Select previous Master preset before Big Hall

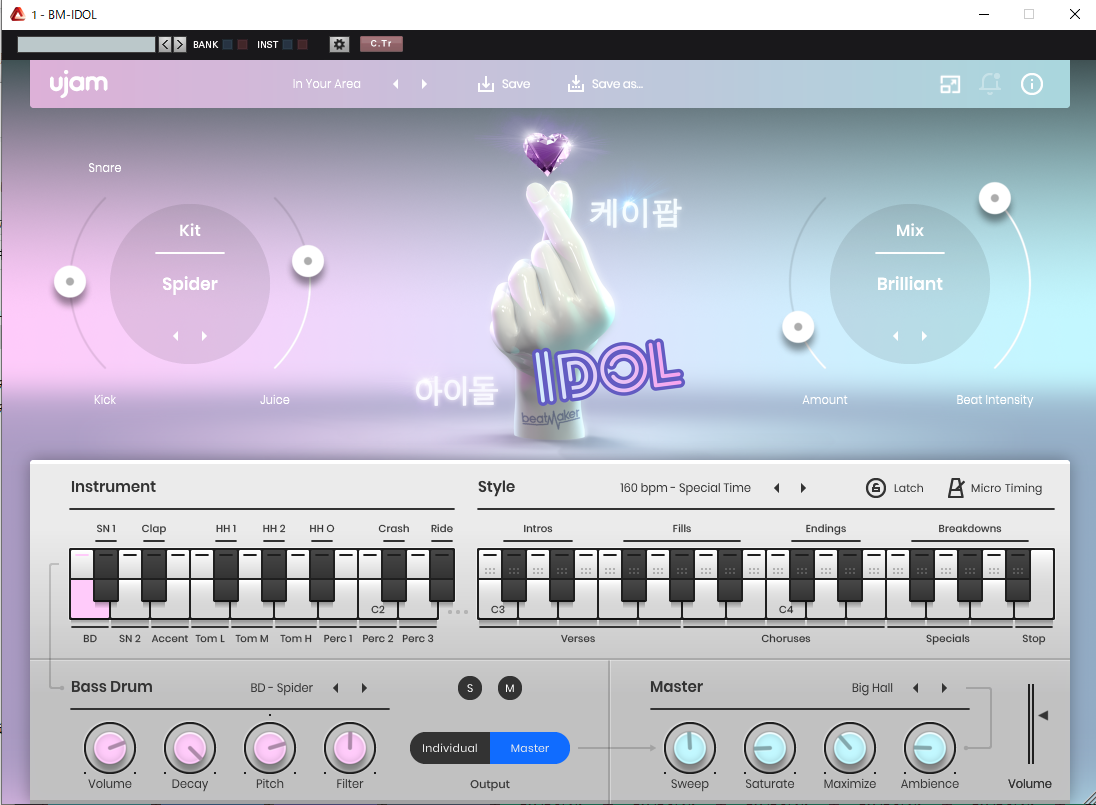(x=916, y=688)
